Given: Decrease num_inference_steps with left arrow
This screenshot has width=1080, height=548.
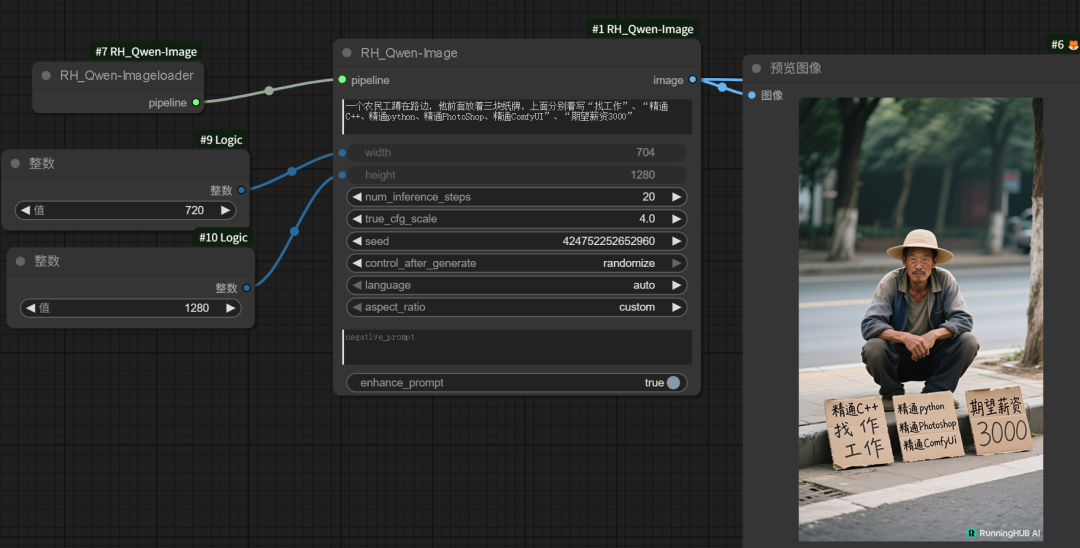Looking at the screenshot, I should [x=357, y=197].
